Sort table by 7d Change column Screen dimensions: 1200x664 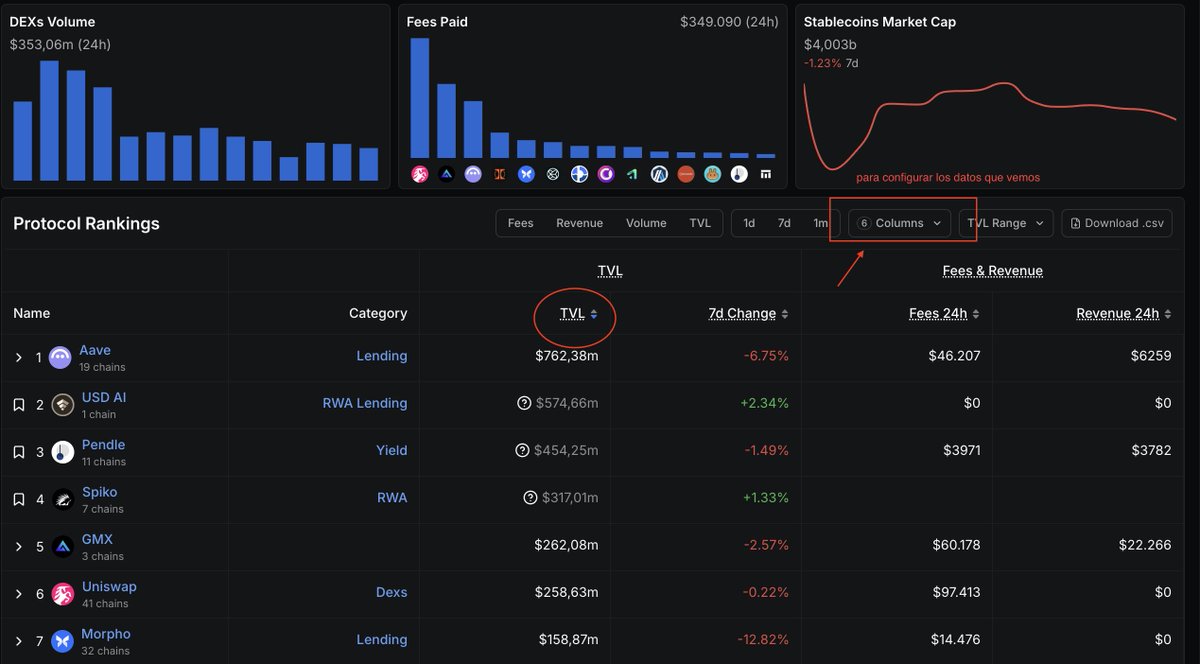click(x=748, y=313)
